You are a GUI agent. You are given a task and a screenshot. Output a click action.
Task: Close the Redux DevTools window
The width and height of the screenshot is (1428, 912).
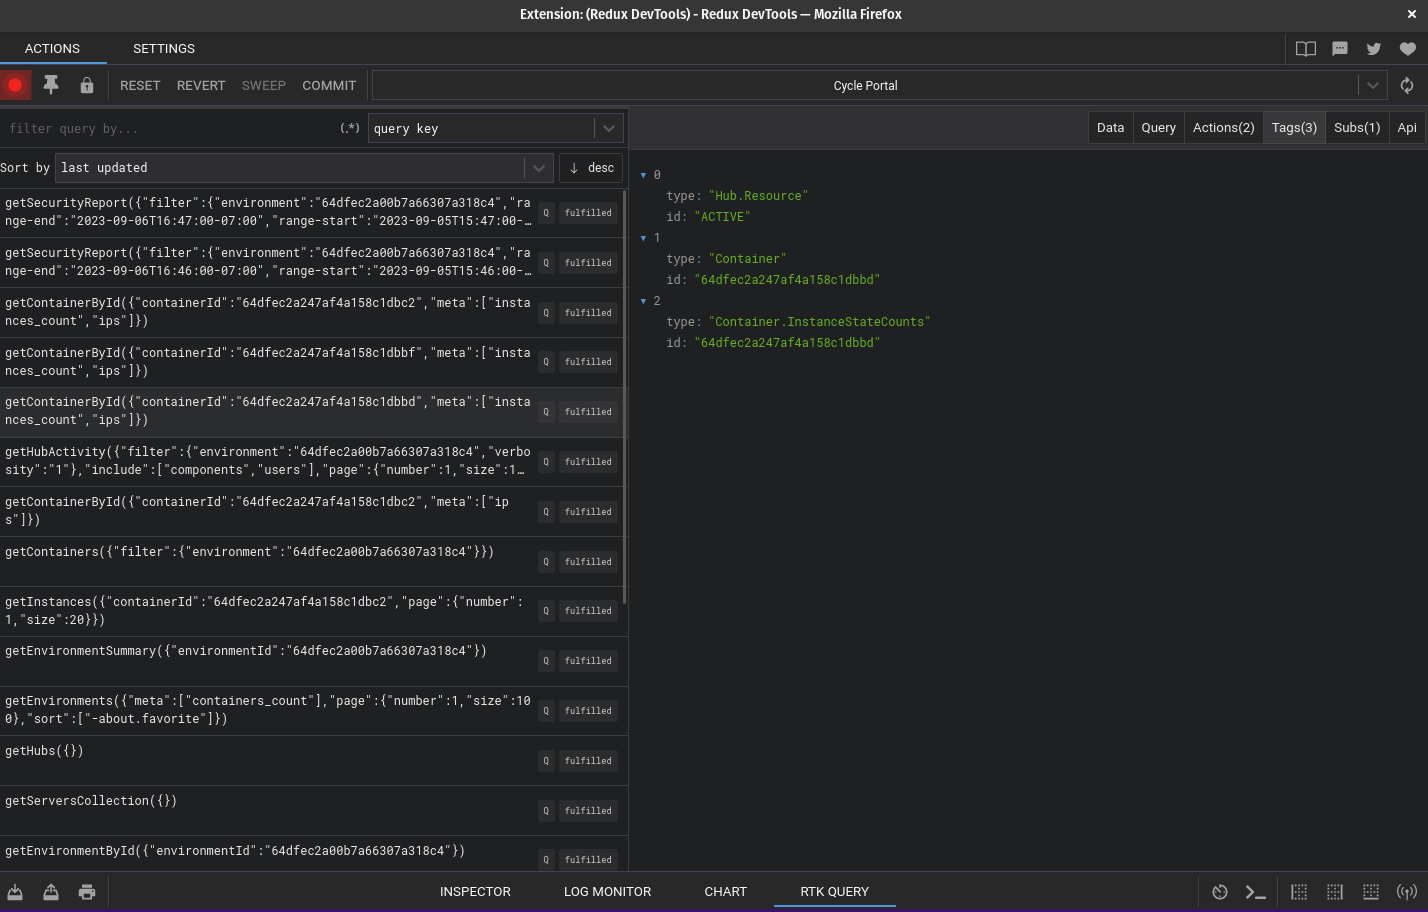click(1412, 14)
